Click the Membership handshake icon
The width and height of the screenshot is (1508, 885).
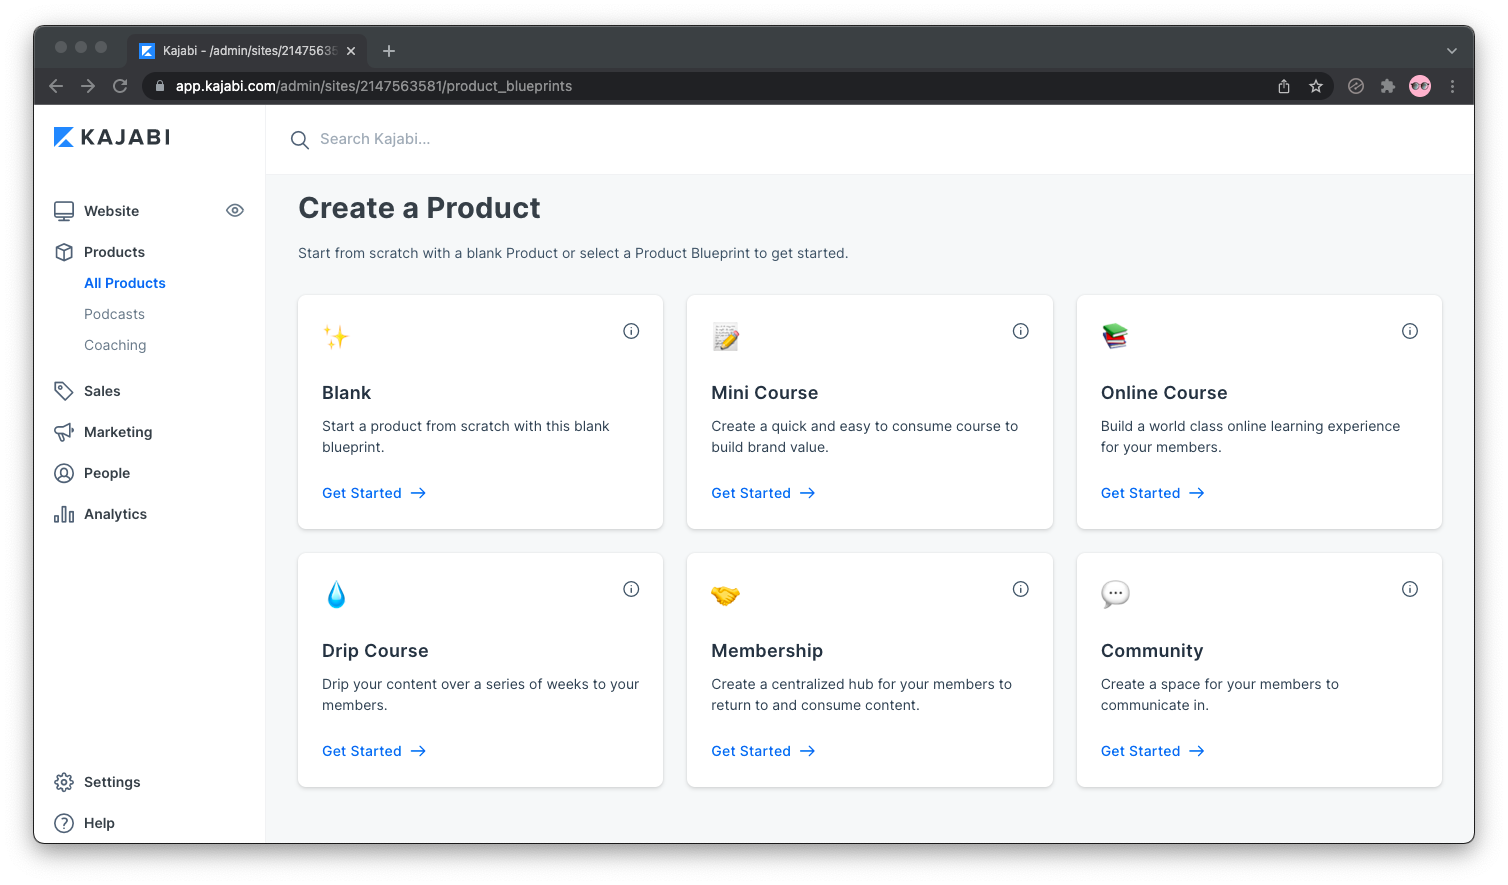coord(725,595)
